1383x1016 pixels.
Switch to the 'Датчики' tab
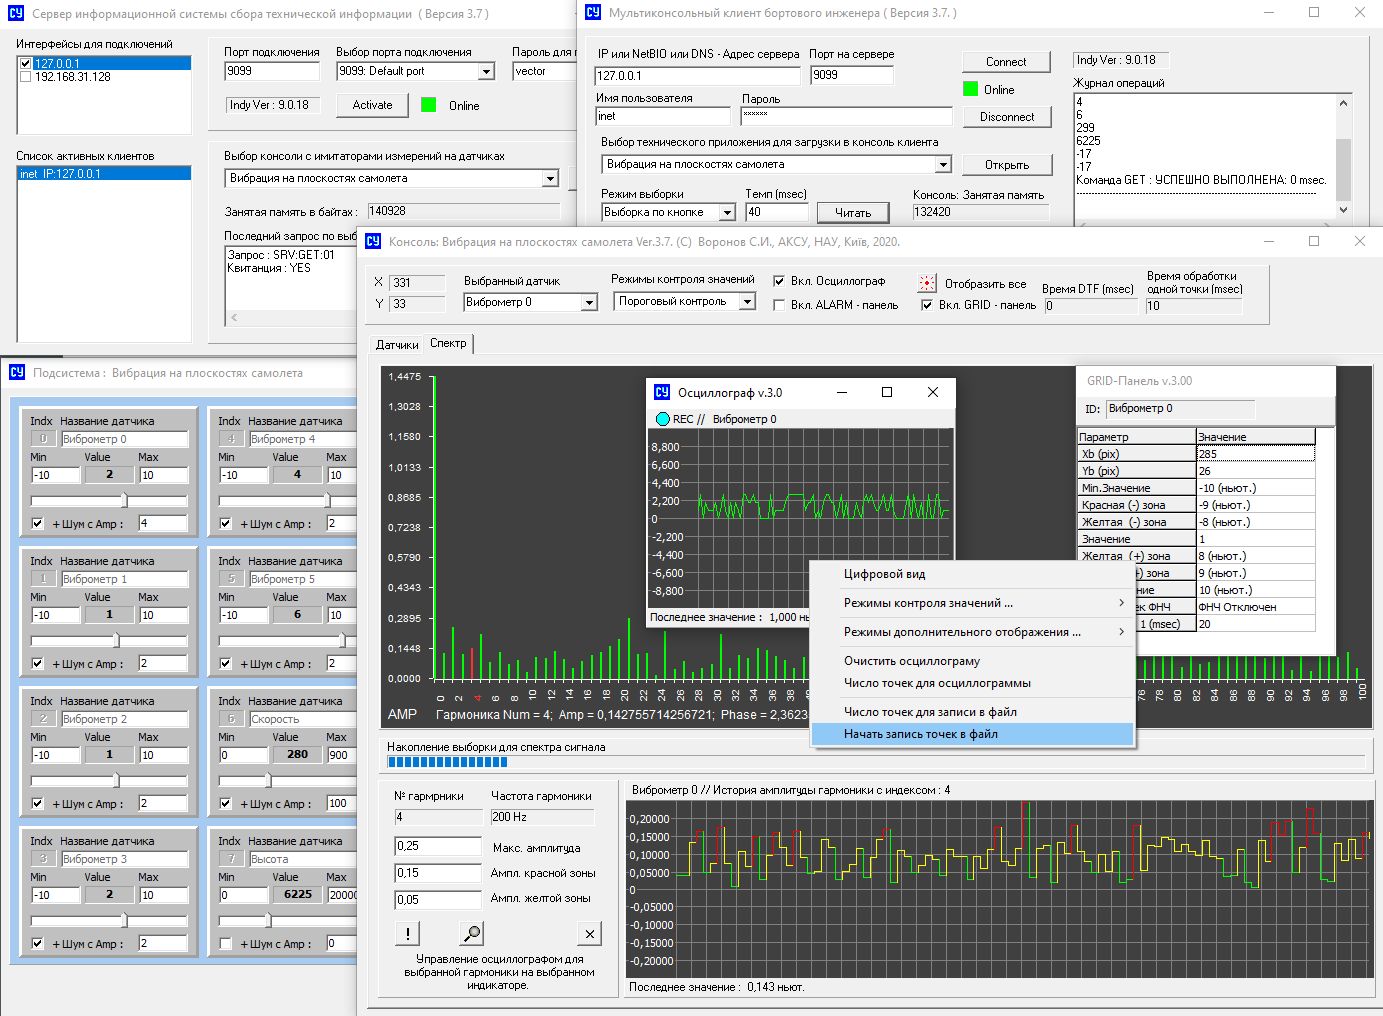pyautogui.click(x=397, y=344)
